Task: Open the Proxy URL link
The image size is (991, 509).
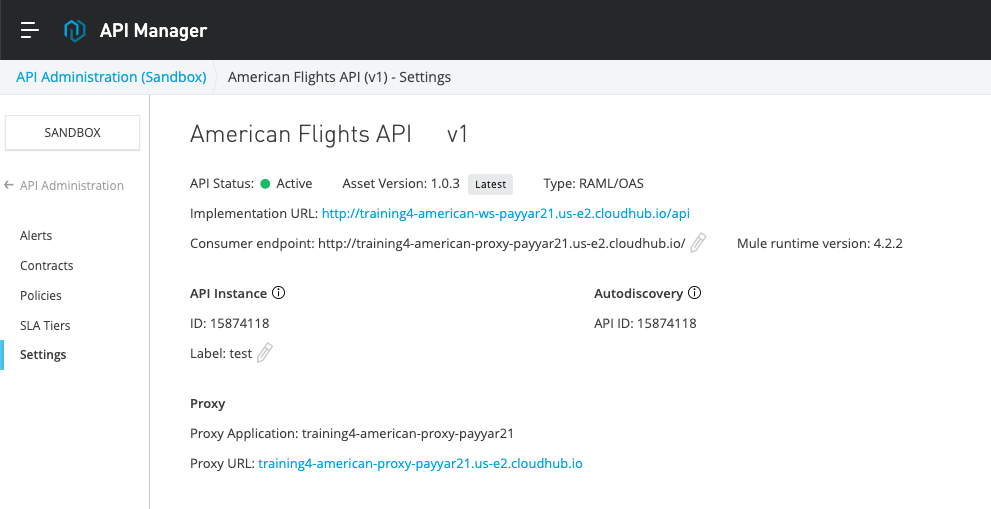Action: [x=420, y=463]
